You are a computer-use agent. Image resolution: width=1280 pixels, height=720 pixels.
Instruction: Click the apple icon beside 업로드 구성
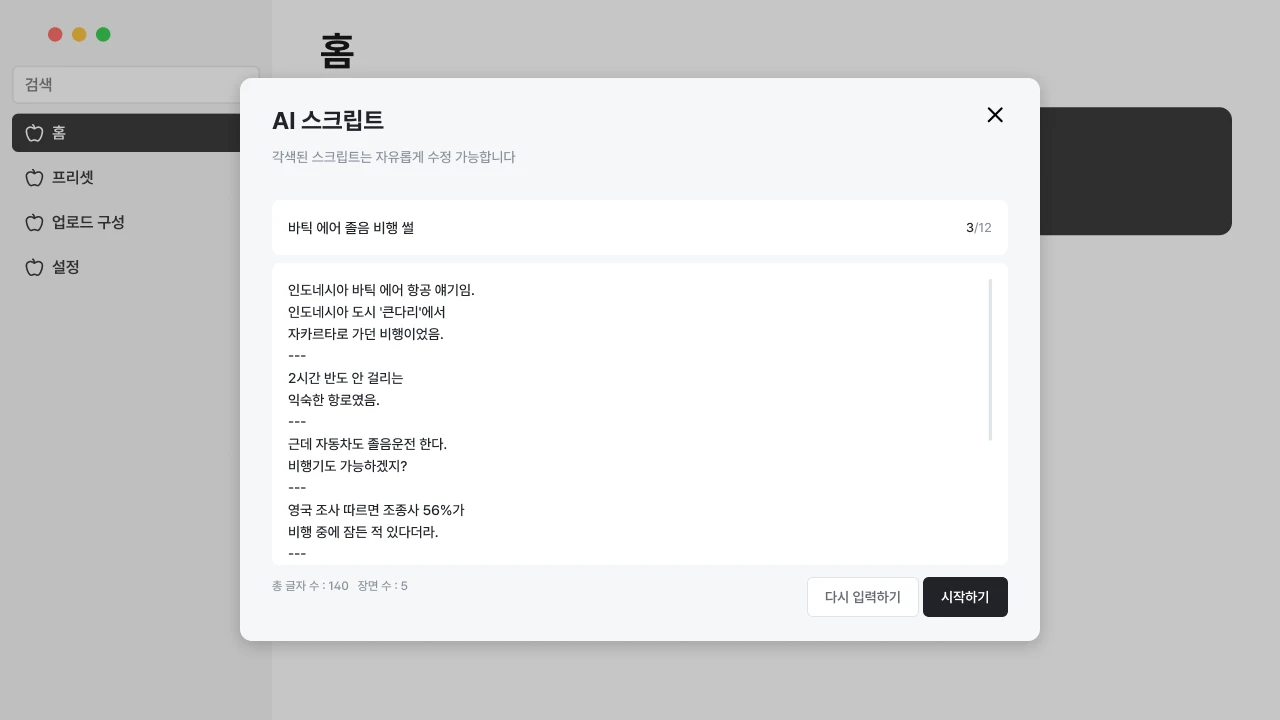coord(34,222)
